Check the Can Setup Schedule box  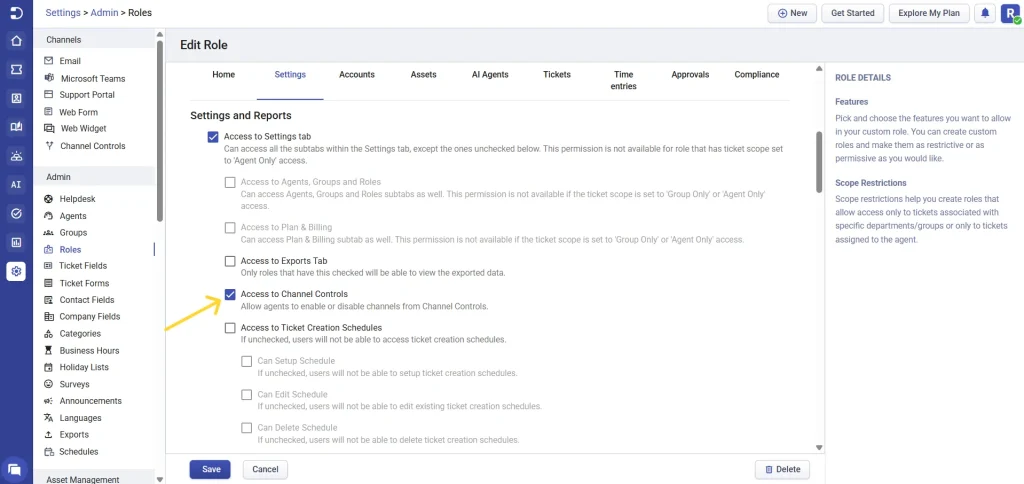tap(247, 361)
